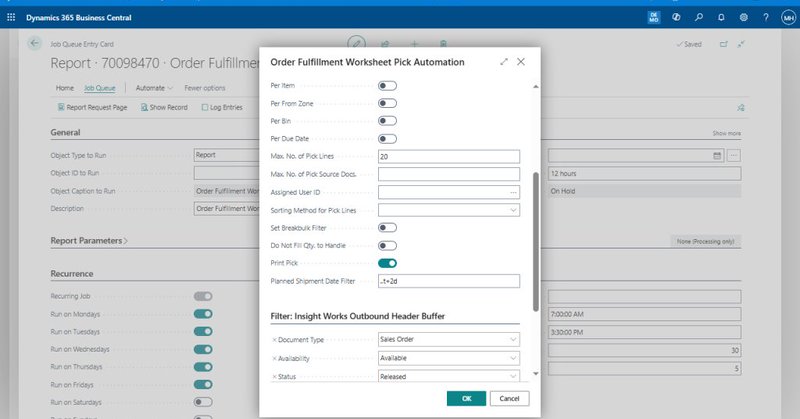Open the settings gear icon
The image size is (800, 419).
point(743,17)
